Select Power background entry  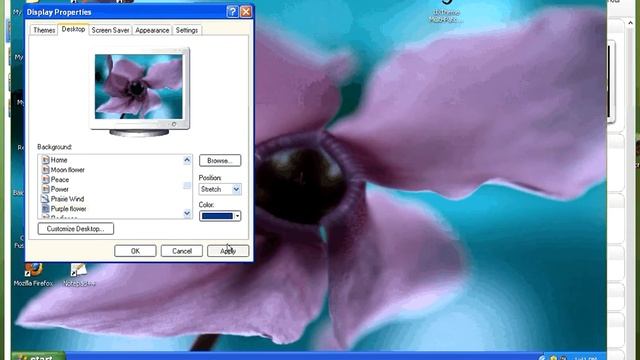[x=60, y=189]
